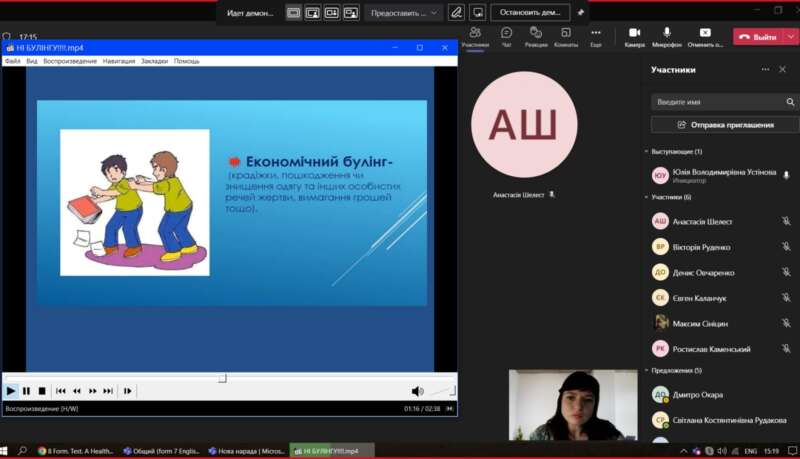Collapse the Участники (6) section

click(x=646, y=197)
